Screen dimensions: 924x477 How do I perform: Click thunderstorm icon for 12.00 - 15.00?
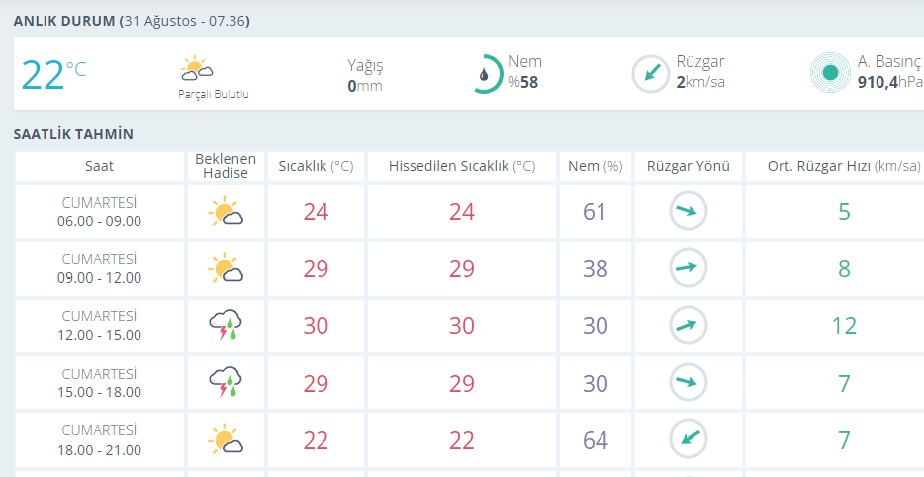click(225, 325)
